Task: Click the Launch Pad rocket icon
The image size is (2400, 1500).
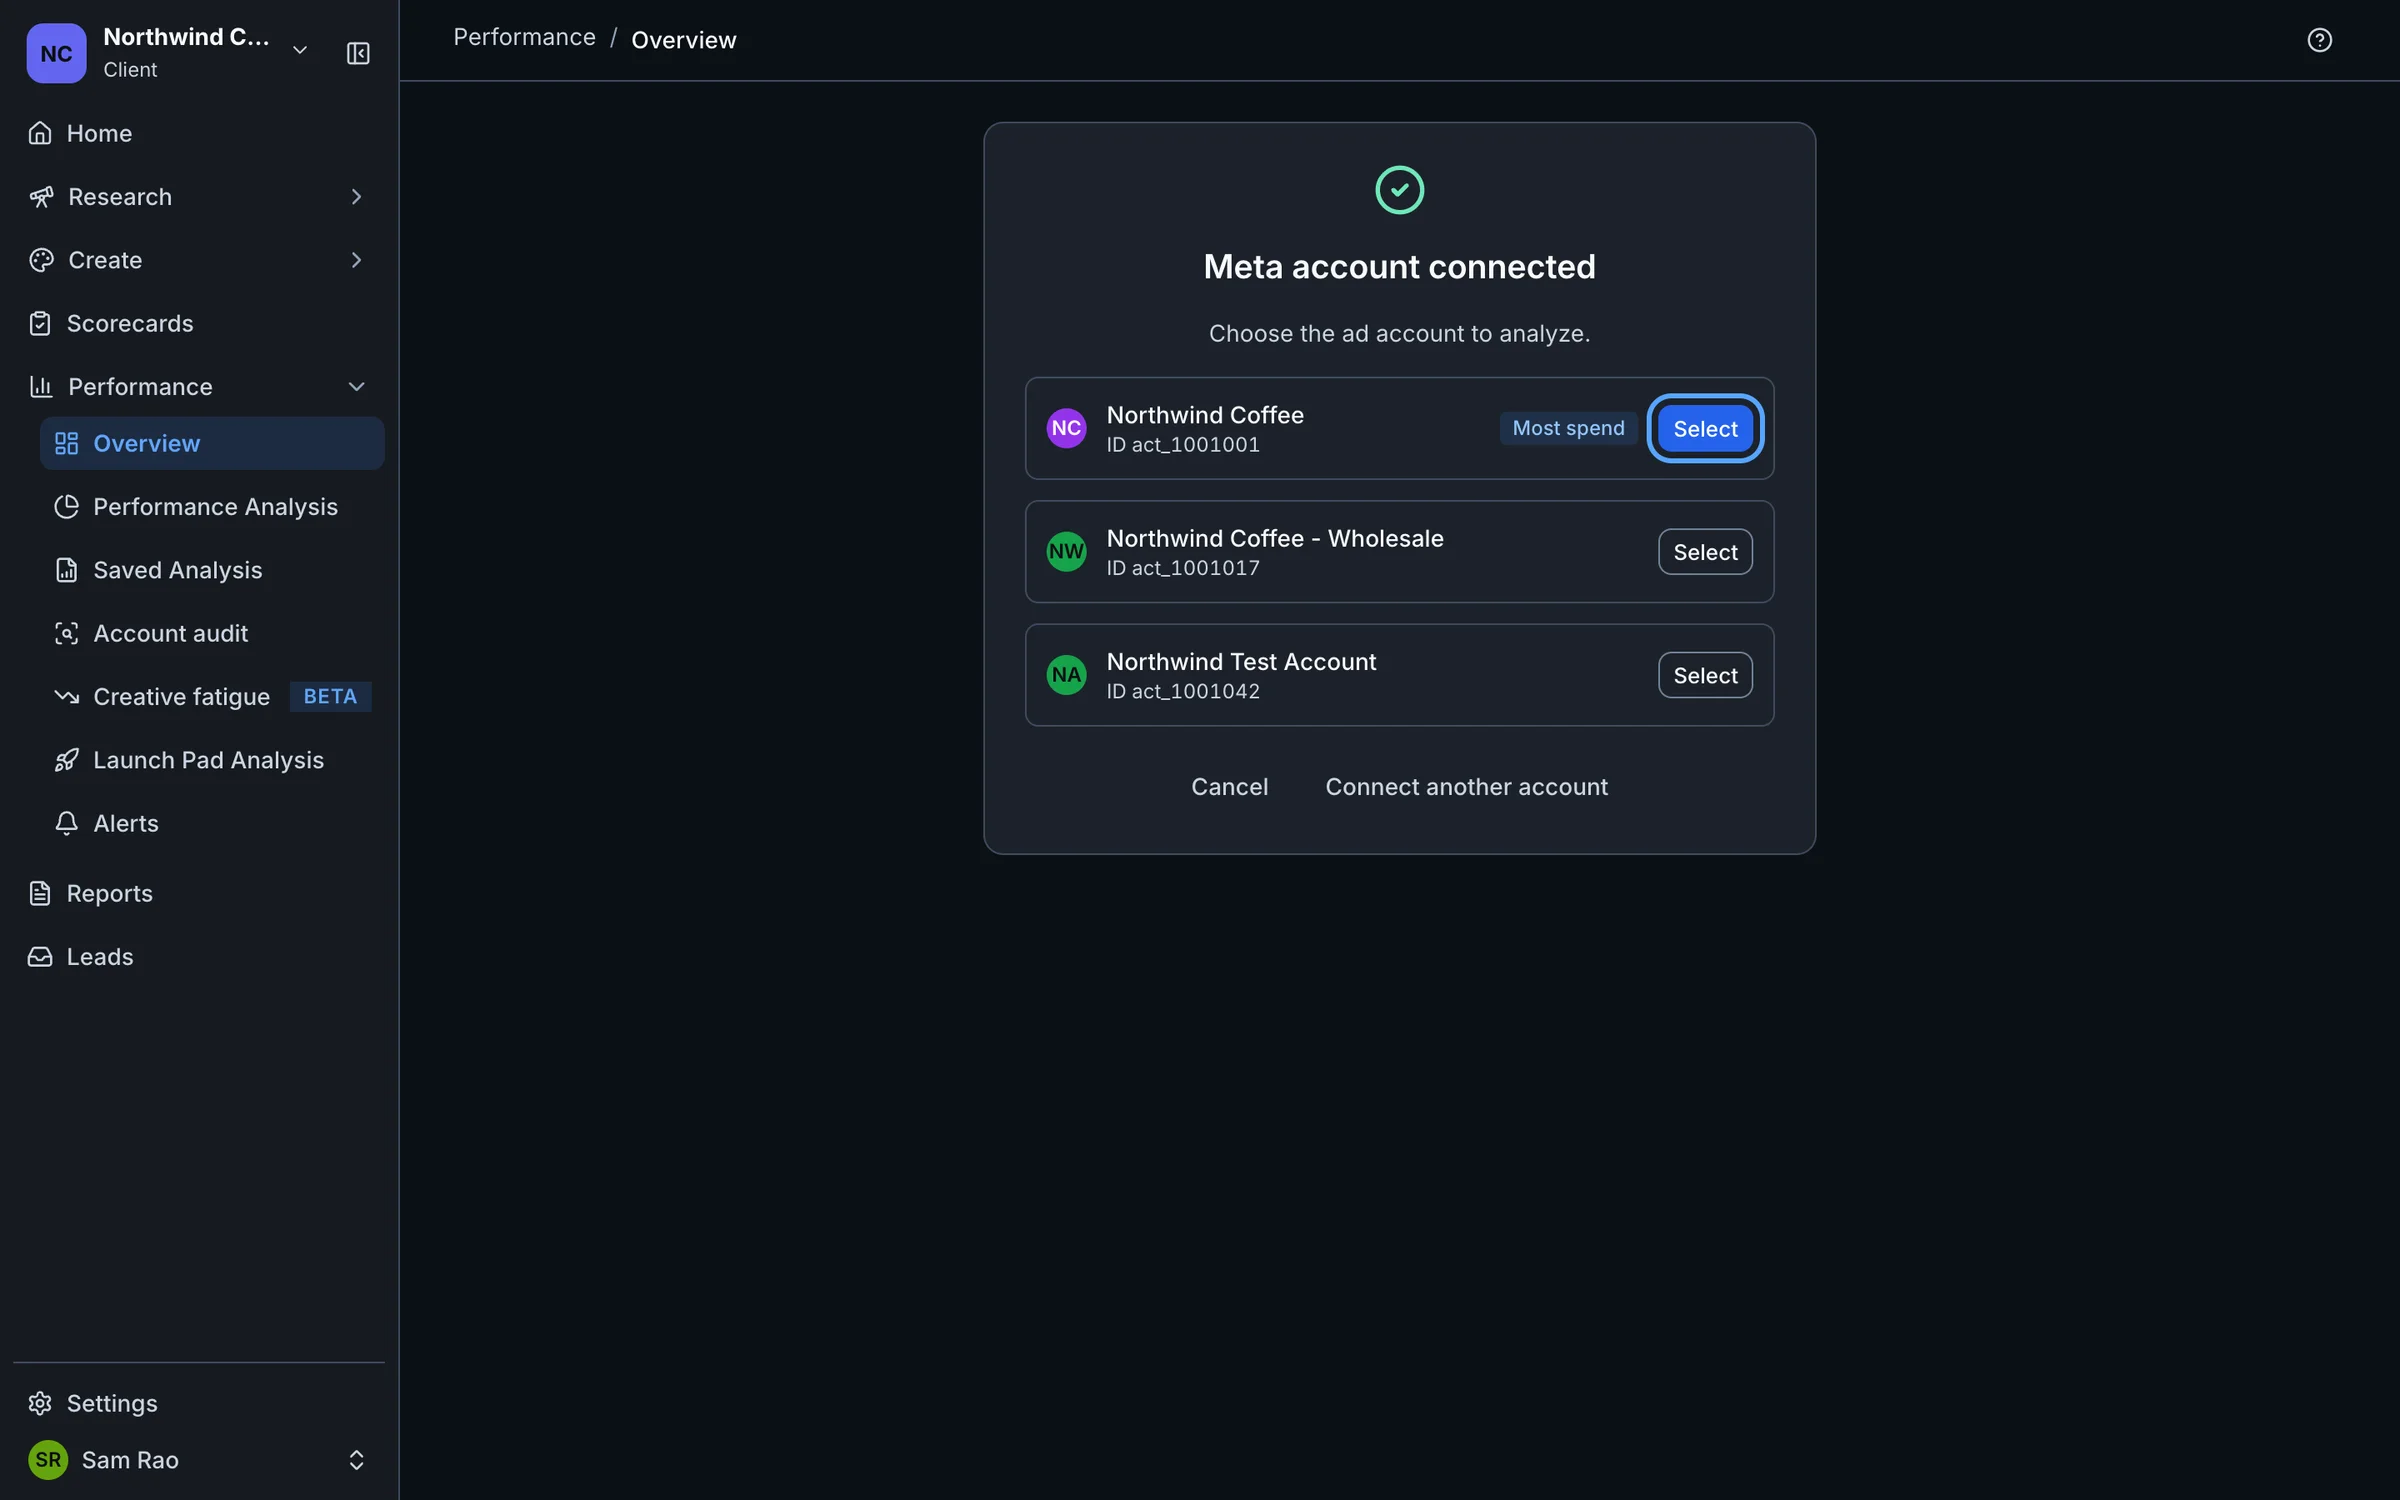Action: (66, 760)
